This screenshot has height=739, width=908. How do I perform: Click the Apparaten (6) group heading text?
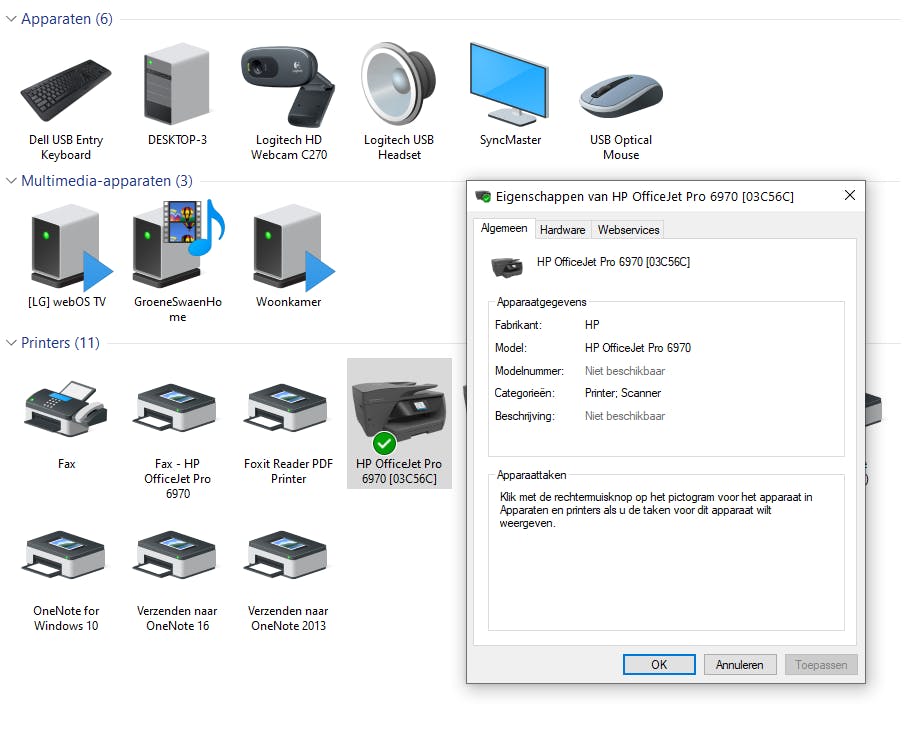(67, 19)
